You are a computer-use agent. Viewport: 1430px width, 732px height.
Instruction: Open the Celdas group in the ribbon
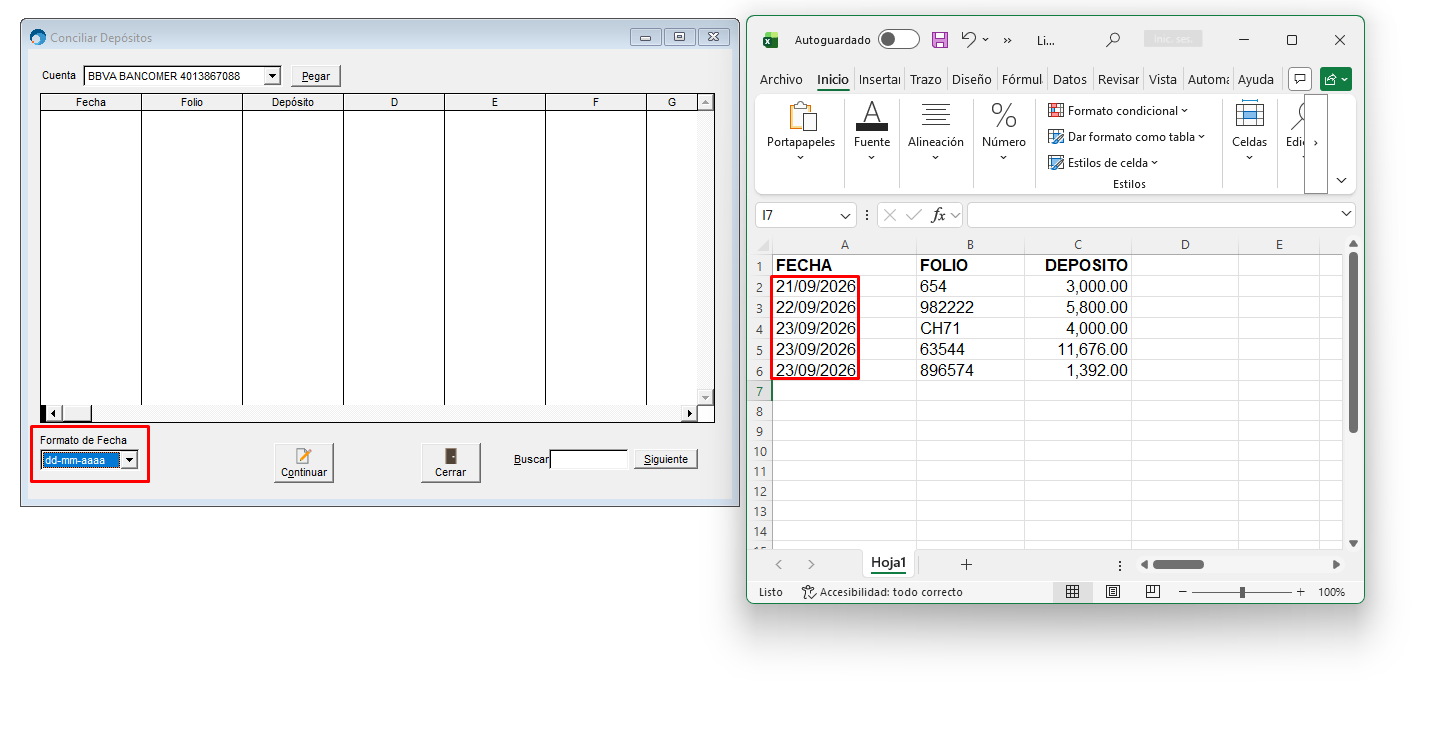[x=1250, y=131]
